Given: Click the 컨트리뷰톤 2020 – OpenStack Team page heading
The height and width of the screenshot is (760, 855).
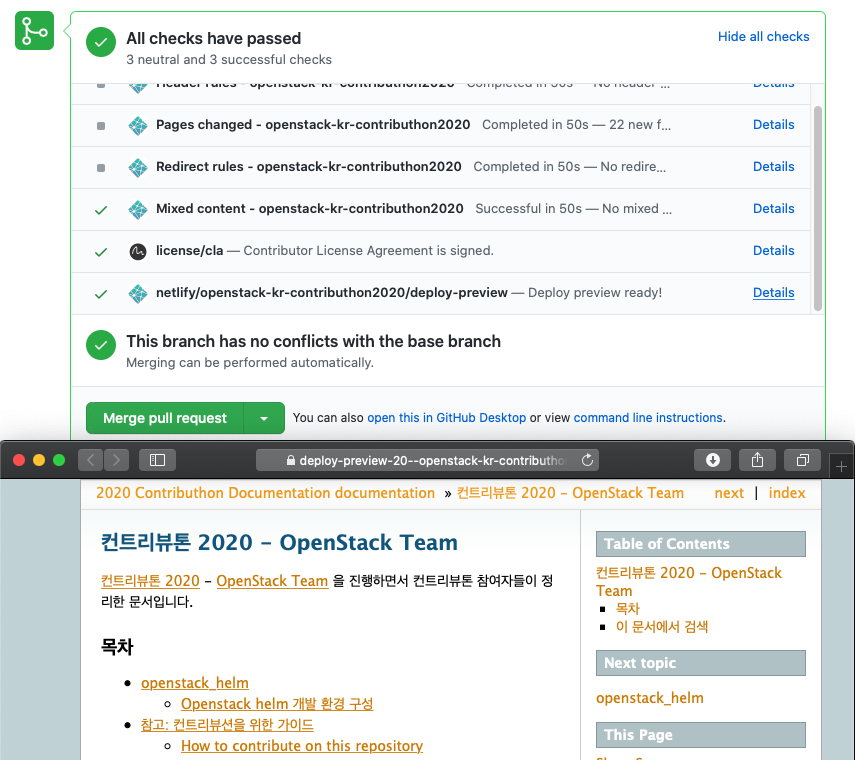Looking at the screenshot, I should point(279,543).
